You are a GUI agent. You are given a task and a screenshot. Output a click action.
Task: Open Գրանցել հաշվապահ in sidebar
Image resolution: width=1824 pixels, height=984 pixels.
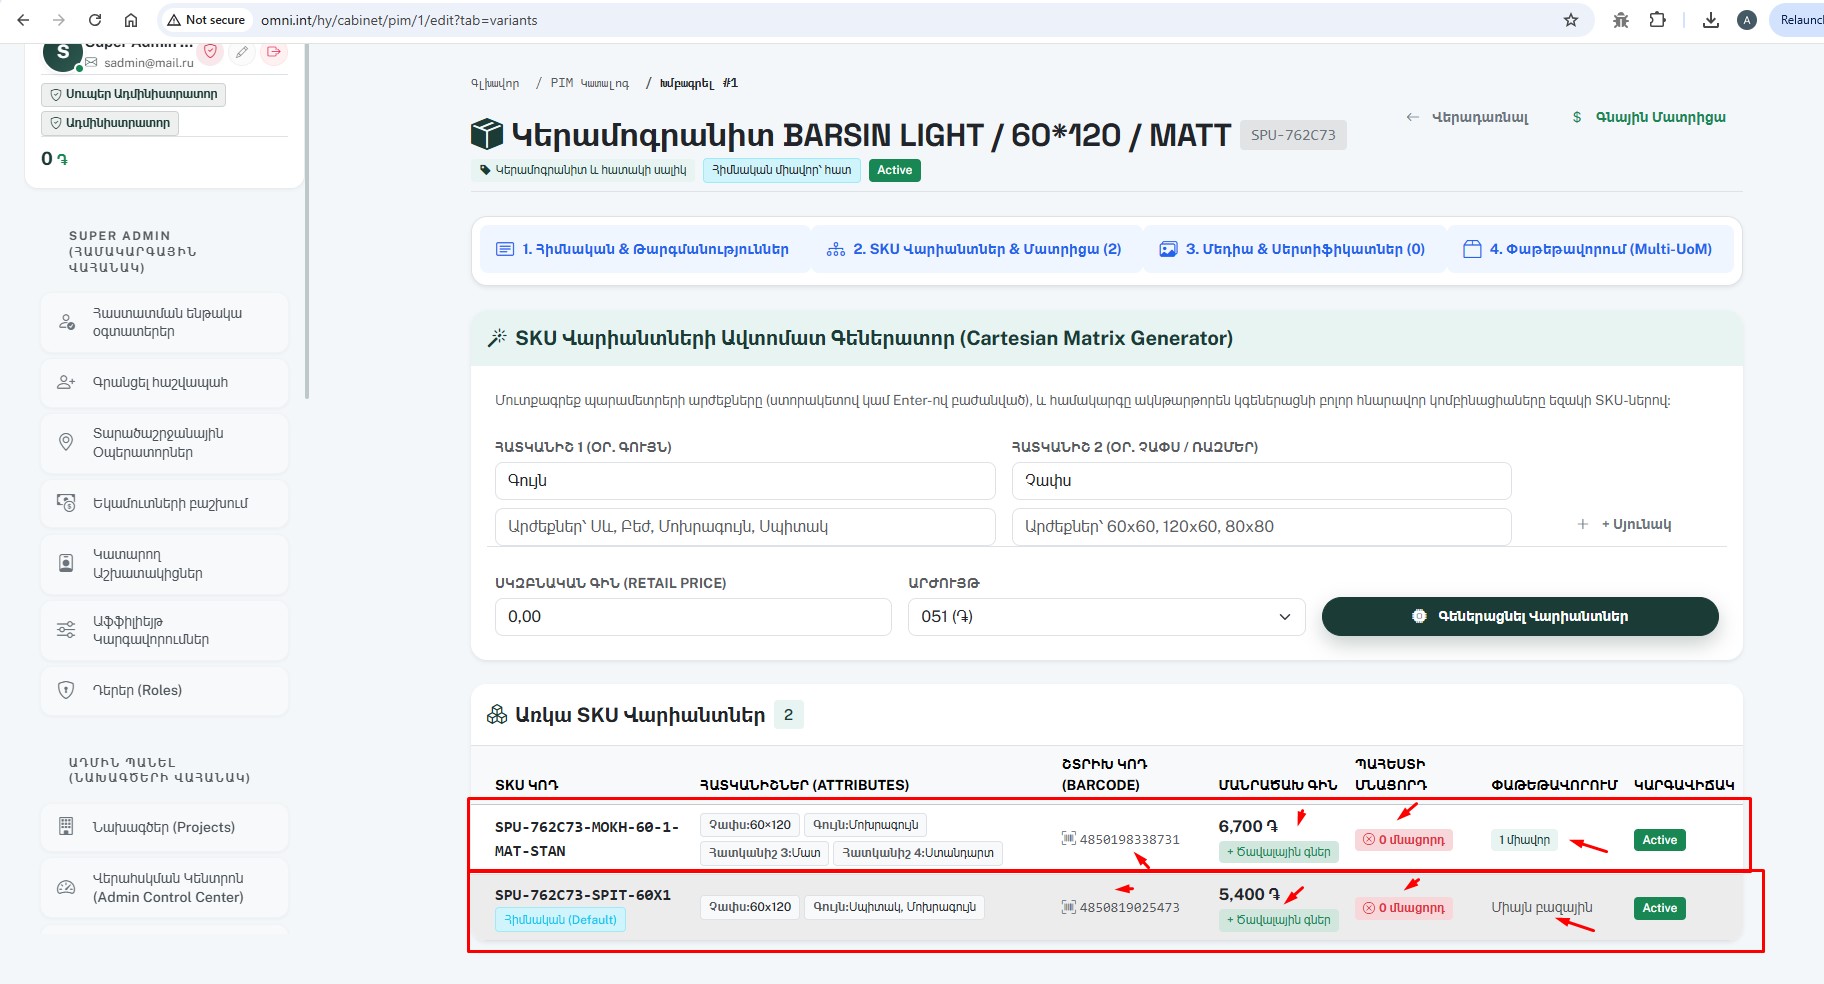(164, 382)
